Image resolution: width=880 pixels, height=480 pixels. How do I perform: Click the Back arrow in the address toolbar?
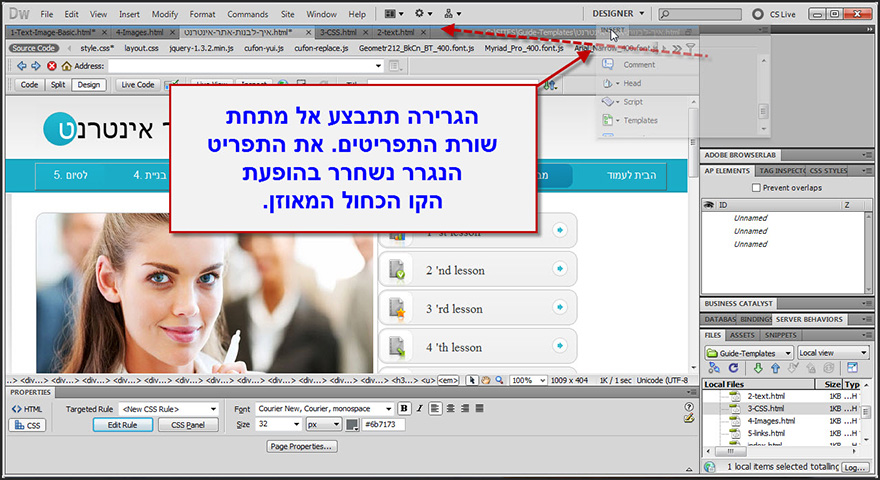tap(22, 66)
